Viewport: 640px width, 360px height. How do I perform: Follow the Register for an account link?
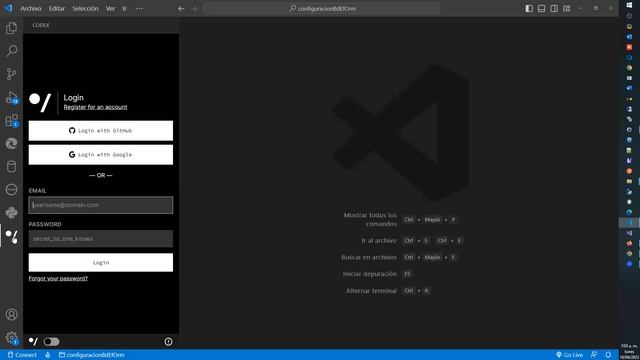click(95, 107)
